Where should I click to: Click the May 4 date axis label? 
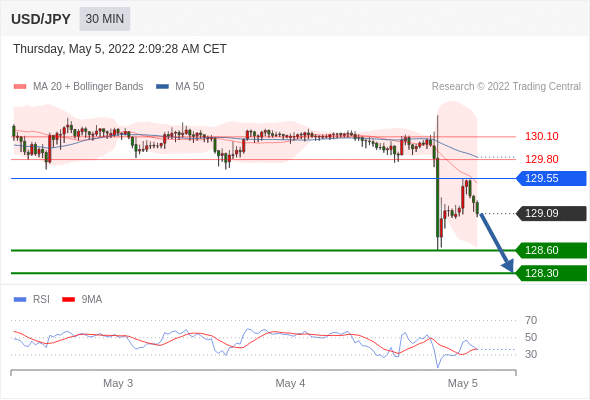290,383
